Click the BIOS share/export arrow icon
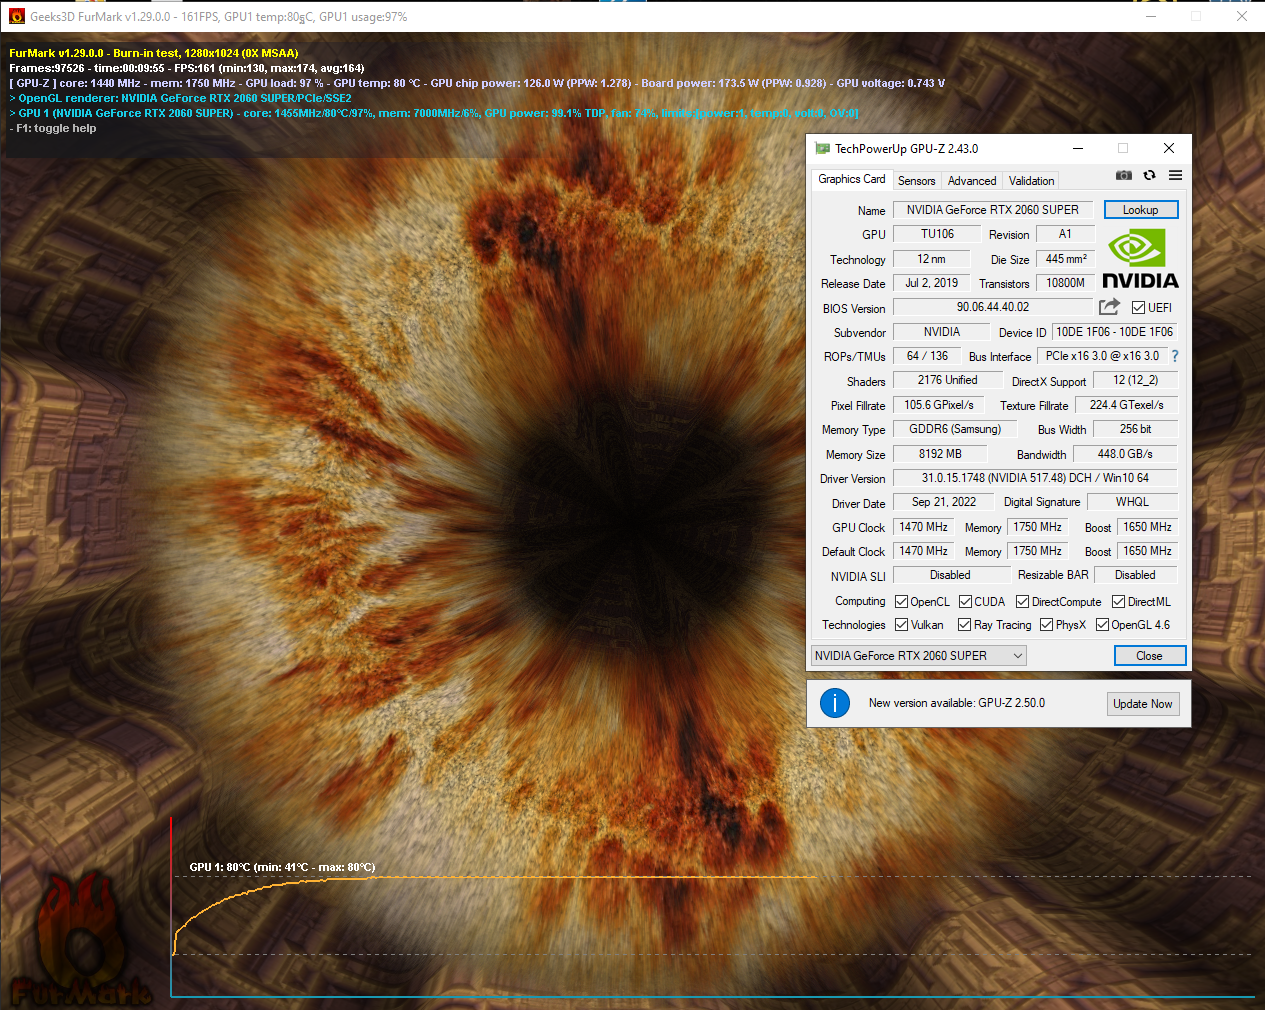The image size is (1265, 1010). click(1109, 307)
